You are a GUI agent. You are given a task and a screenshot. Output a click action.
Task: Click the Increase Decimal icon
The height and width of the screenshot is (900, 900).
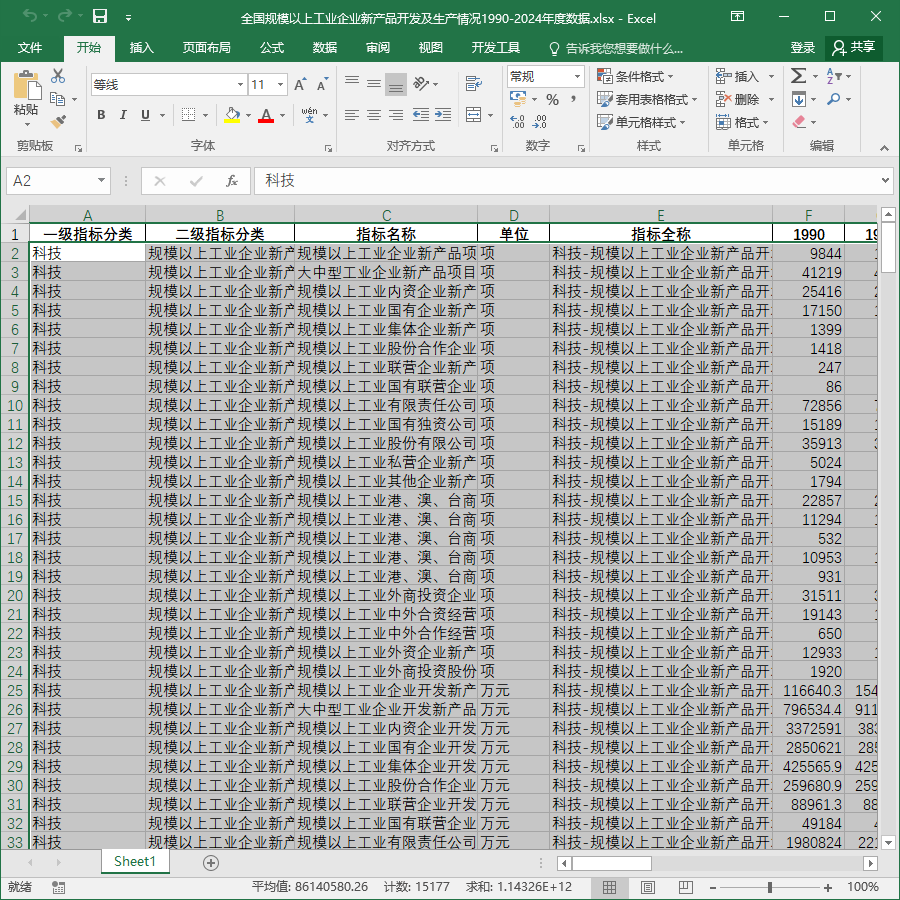click(517, 122)
